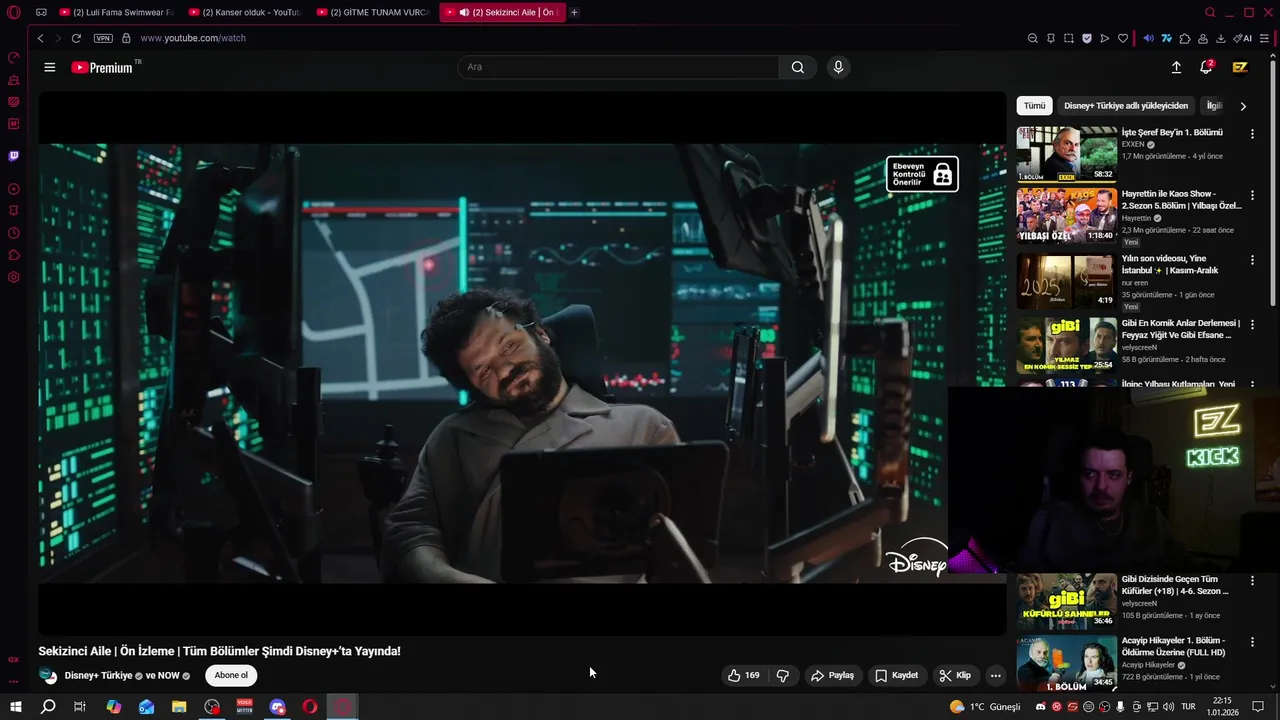Image resolution: width=1280 pixels, height=720 pixels.
Task: Open Acayip Hikayeler 1. Bölüm thumbnail
Action: point(1067,664)
